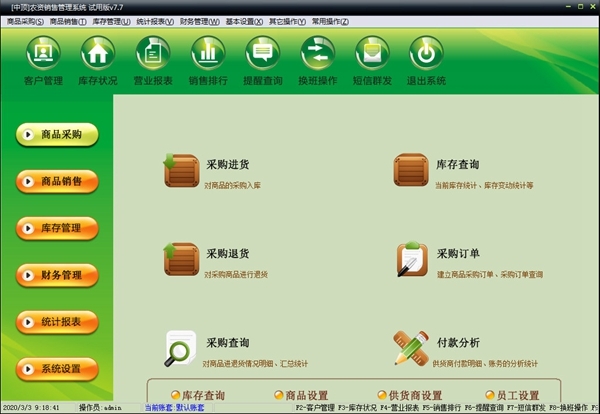Image resolution: width=600 pixels, height=414 pixels.
Task: Click the F2-客户管理 status bar hint
Action: (315, 408)
